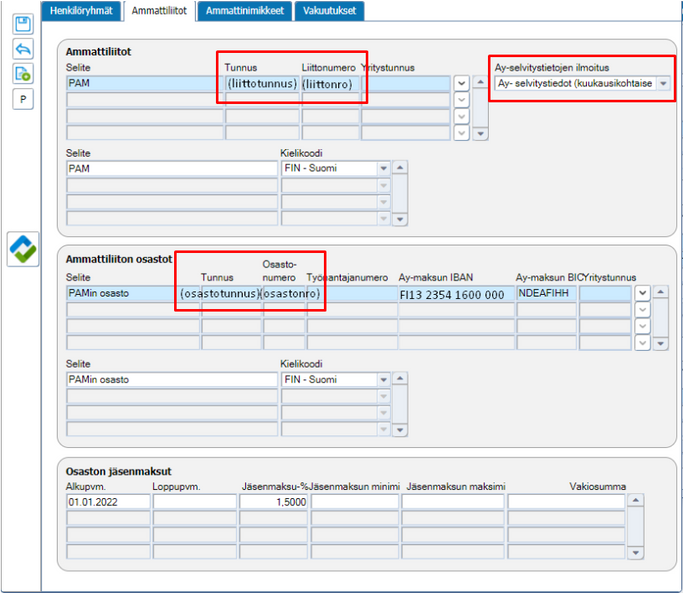This screenshot has width=683, height=593.
Task: Select the Ammattiliitot tab
Action: [x=159, y=11]
